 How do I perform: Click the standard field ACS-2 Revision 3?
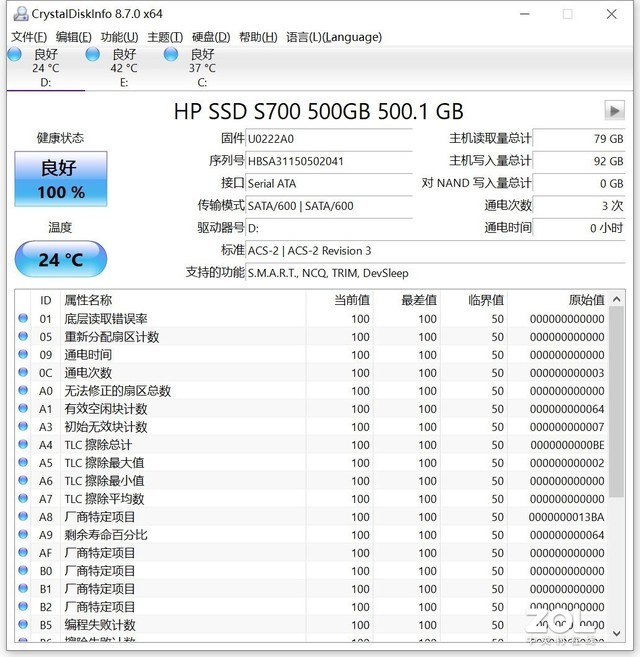point(435,251)
